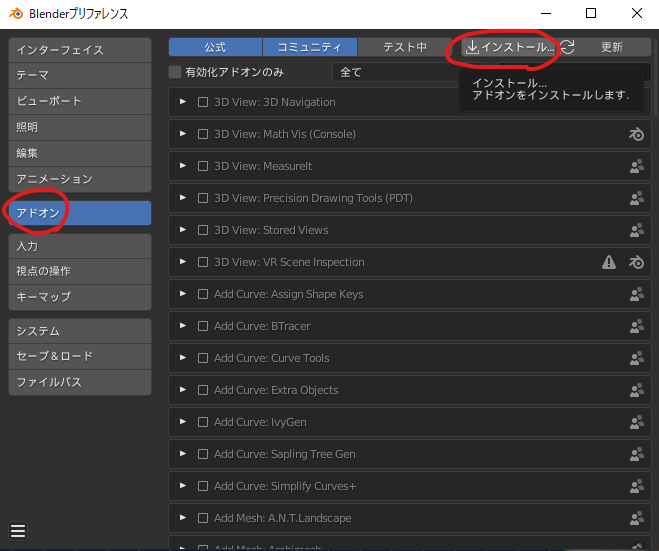Expand the MeasureIt add-on entry
This screenshot has height=551, width=659.
183,166
